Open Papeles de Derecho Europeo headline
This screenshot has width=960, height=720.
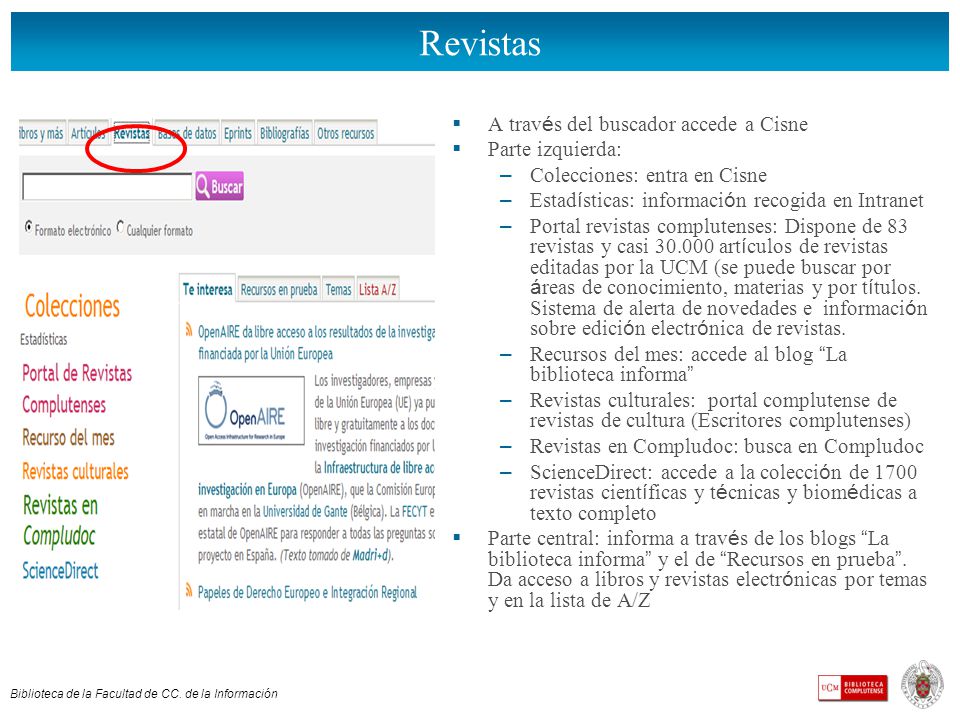307,593
